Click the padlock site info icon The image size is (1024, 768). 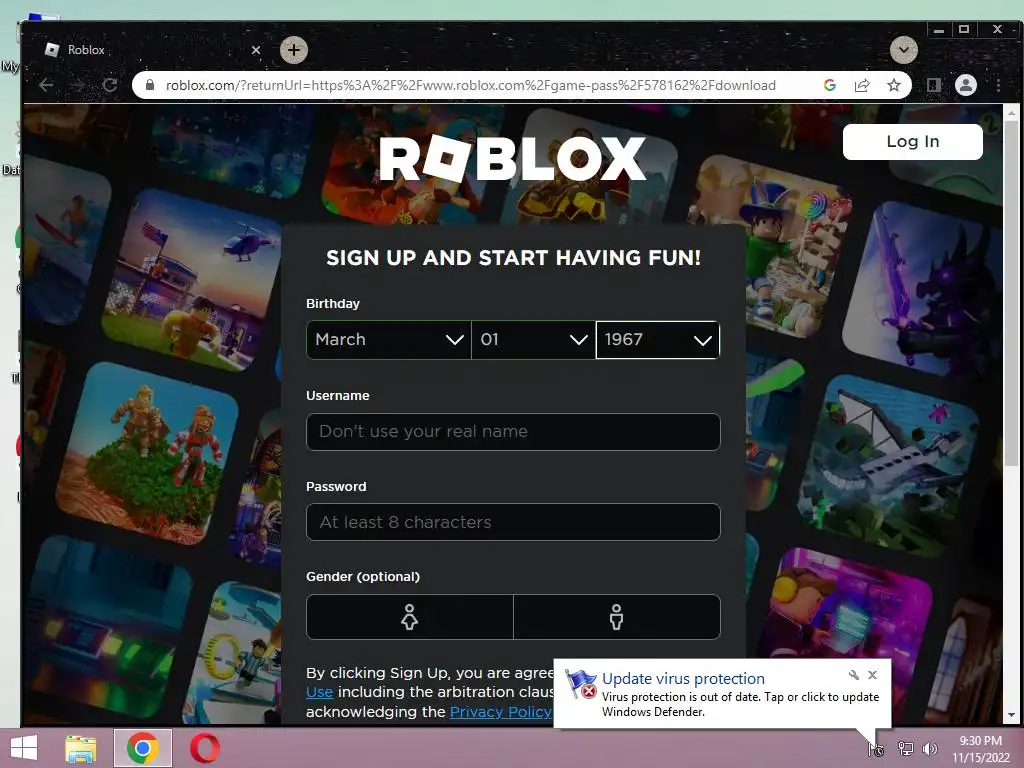[x=150, y=85]
